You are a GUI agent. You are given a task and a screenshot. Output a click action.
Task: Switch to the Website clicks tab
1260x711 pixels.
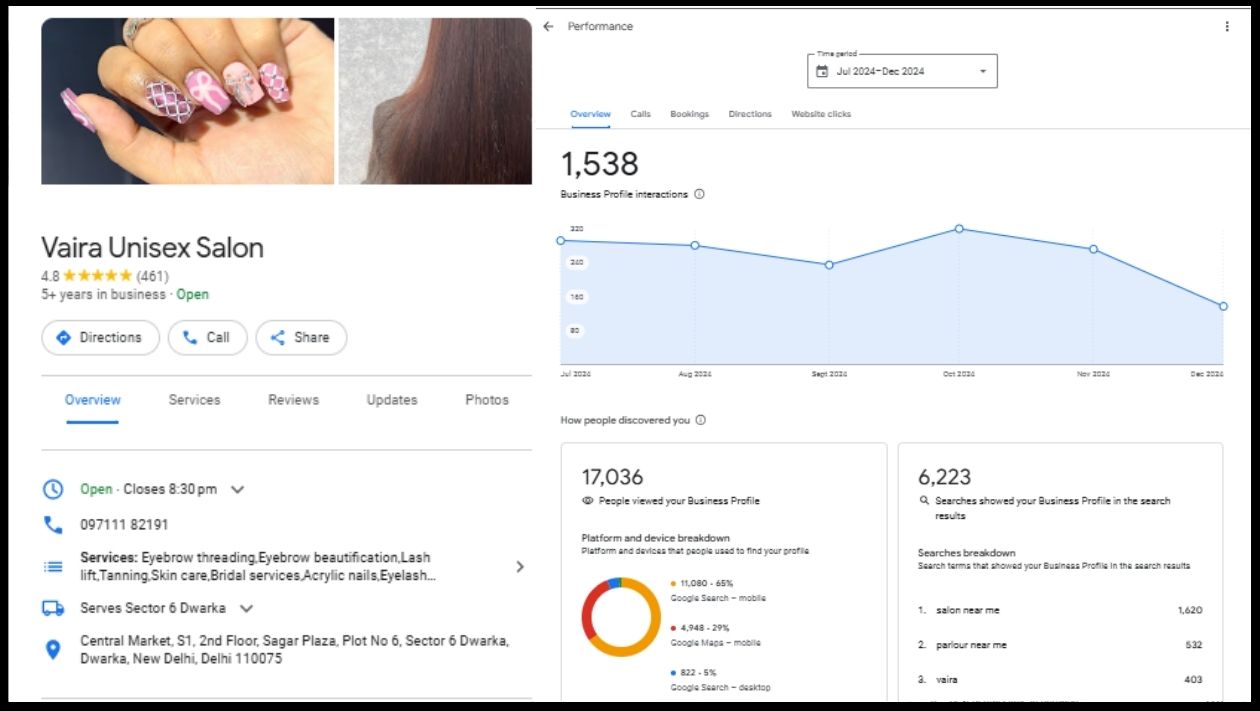click(821, 114)
